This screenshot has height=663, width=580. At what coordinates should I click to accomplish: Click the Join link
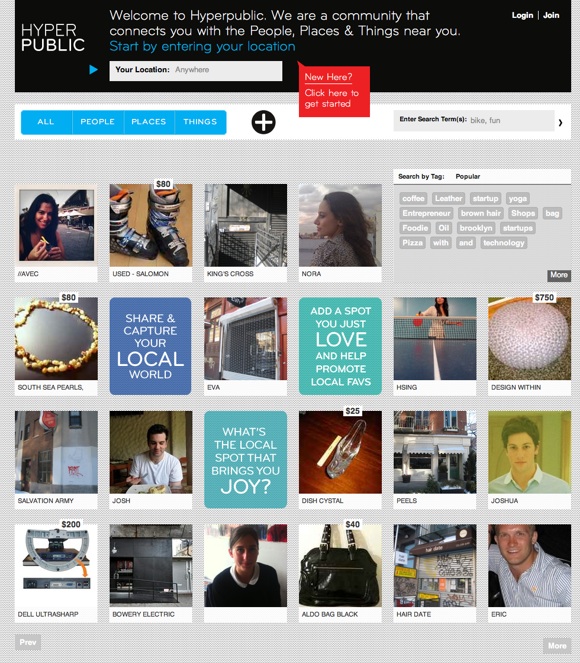pos(551,15)
